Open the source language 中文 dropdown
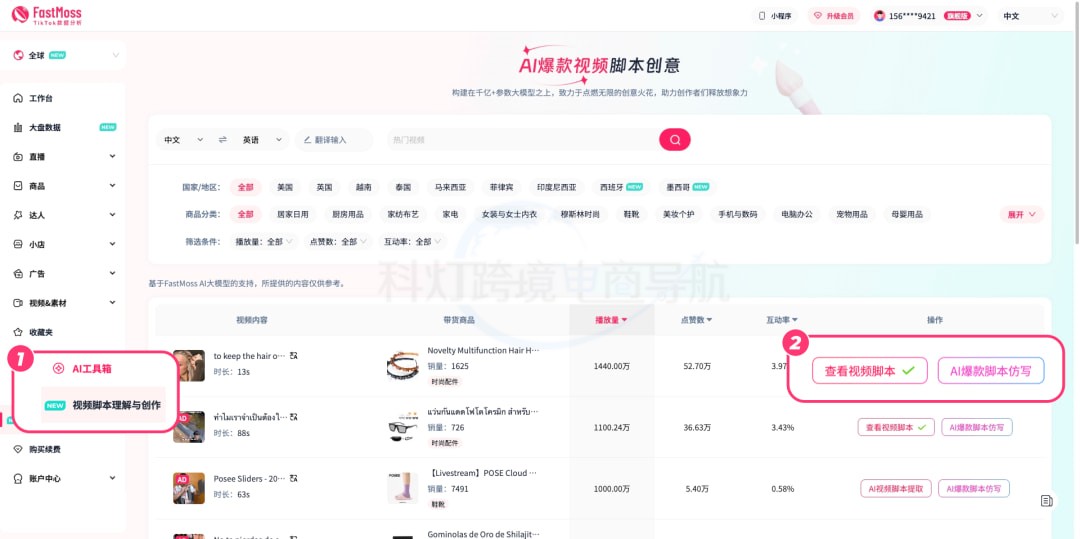This screenshot has height=539, width=1080. click(183, 140)
